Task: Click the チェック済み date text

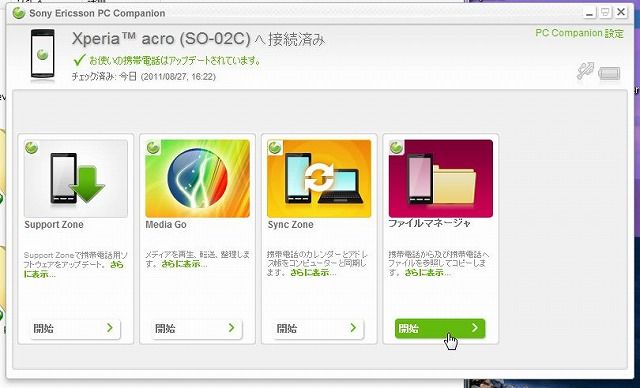Action: 144,77
